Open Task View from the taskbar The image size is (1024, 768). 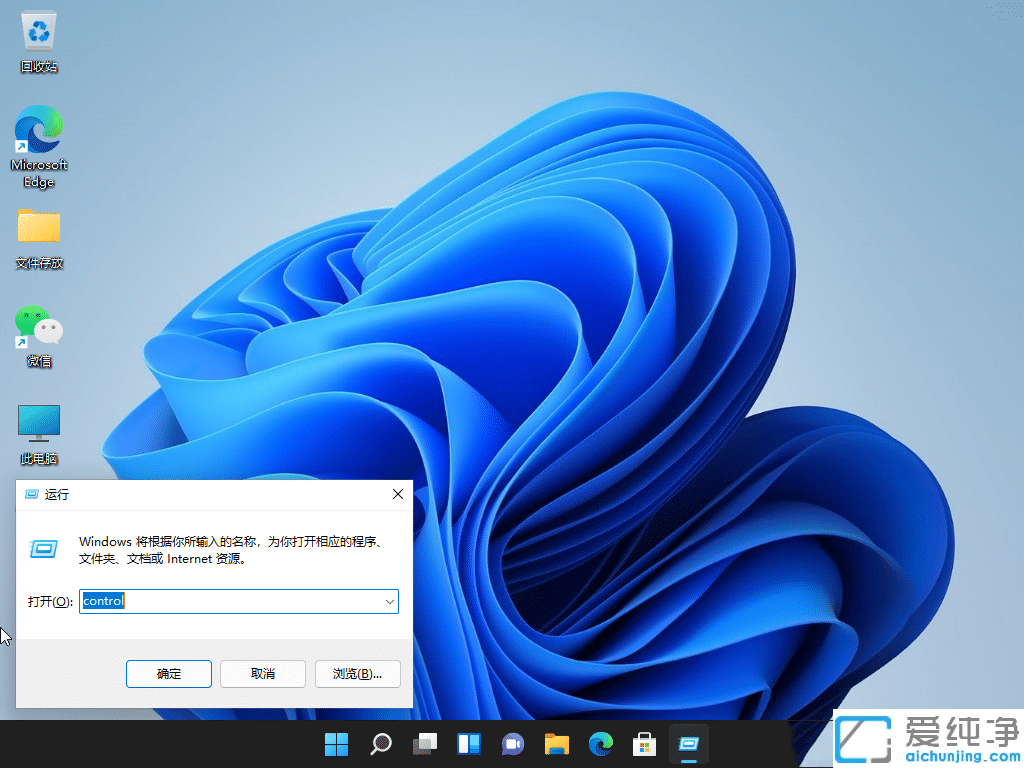(424, 744)
